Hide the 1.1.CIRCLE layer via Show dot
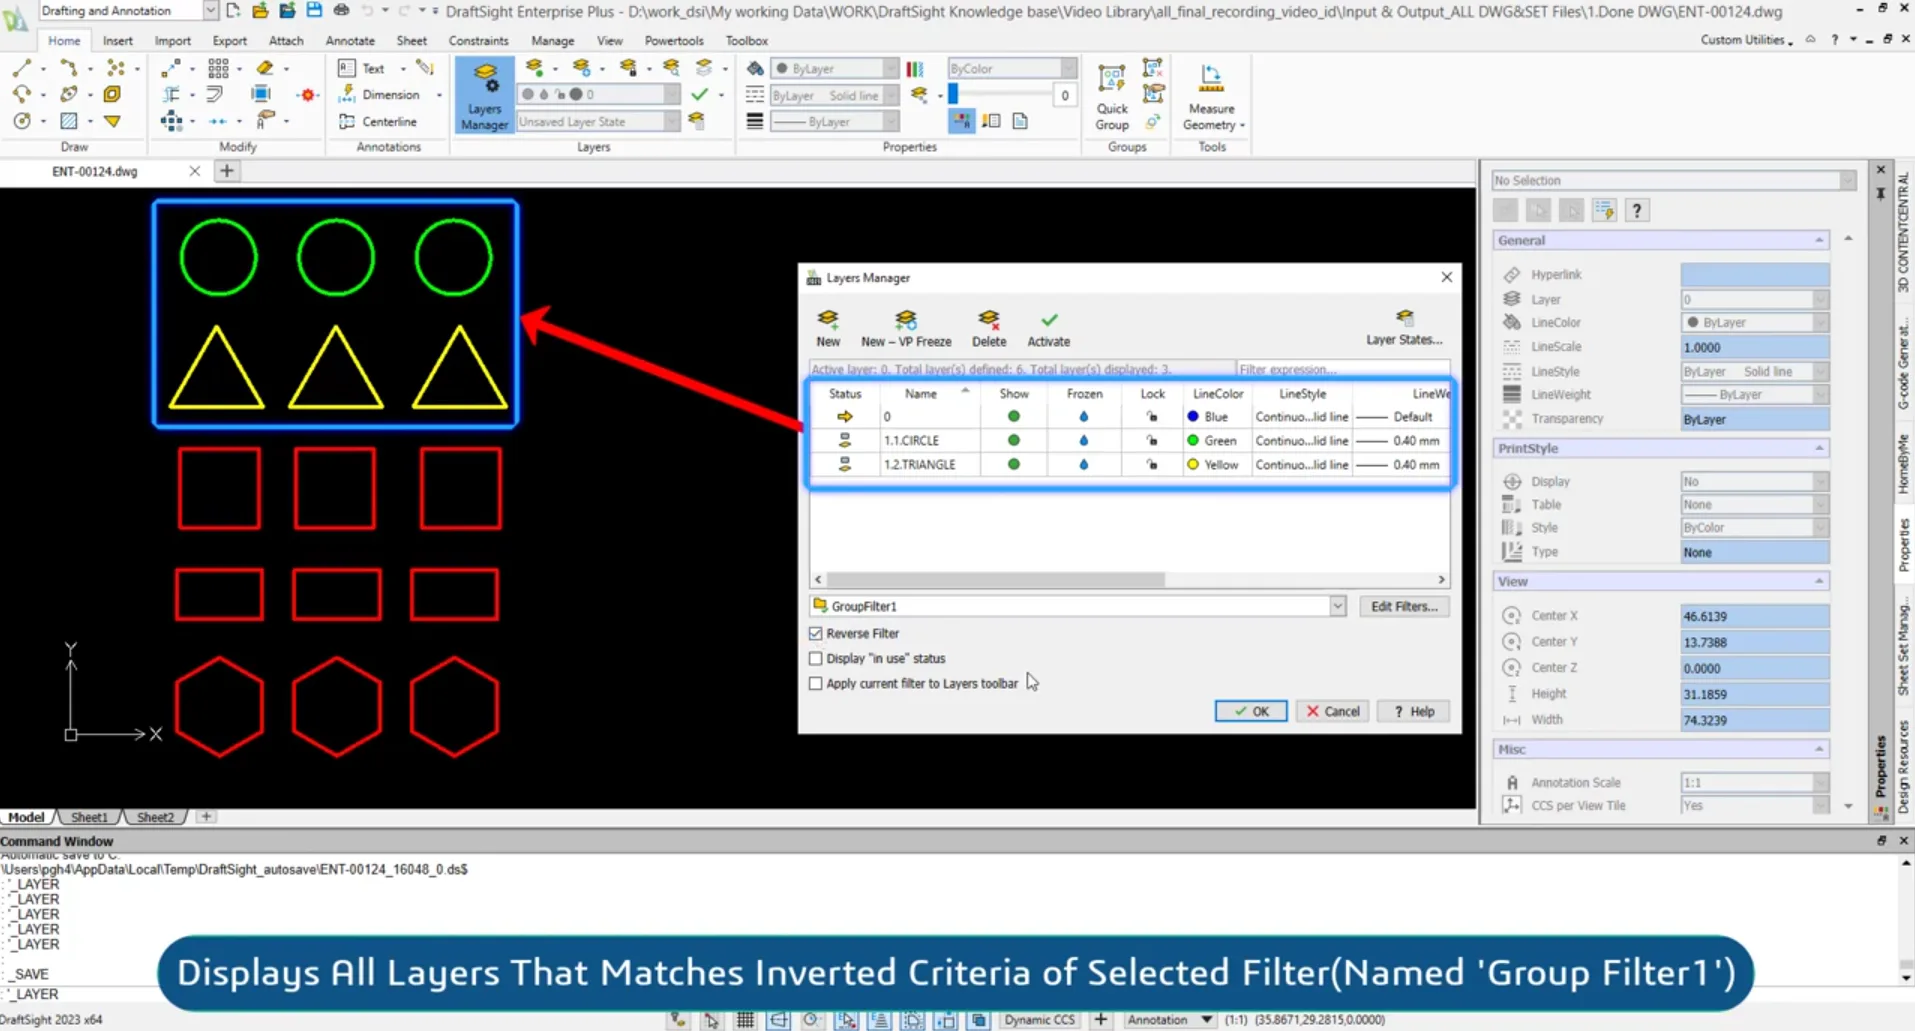The width and height of the screenshot is (1915, 1031). [1013, 441]
